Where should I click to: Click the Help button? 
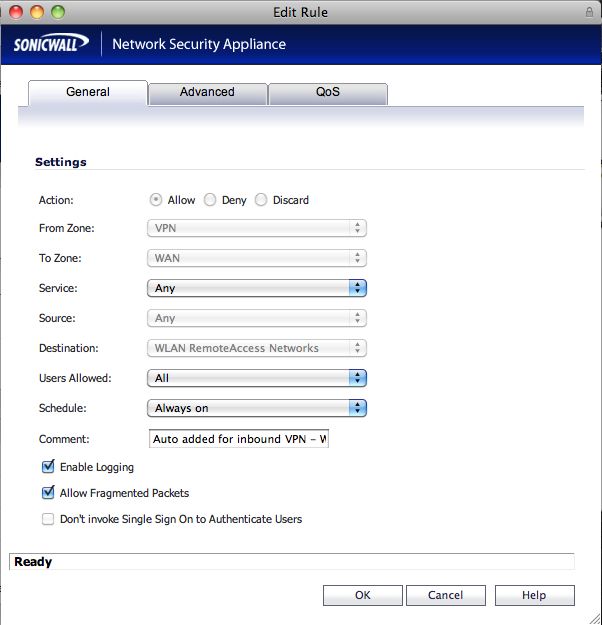click(535, 596)
